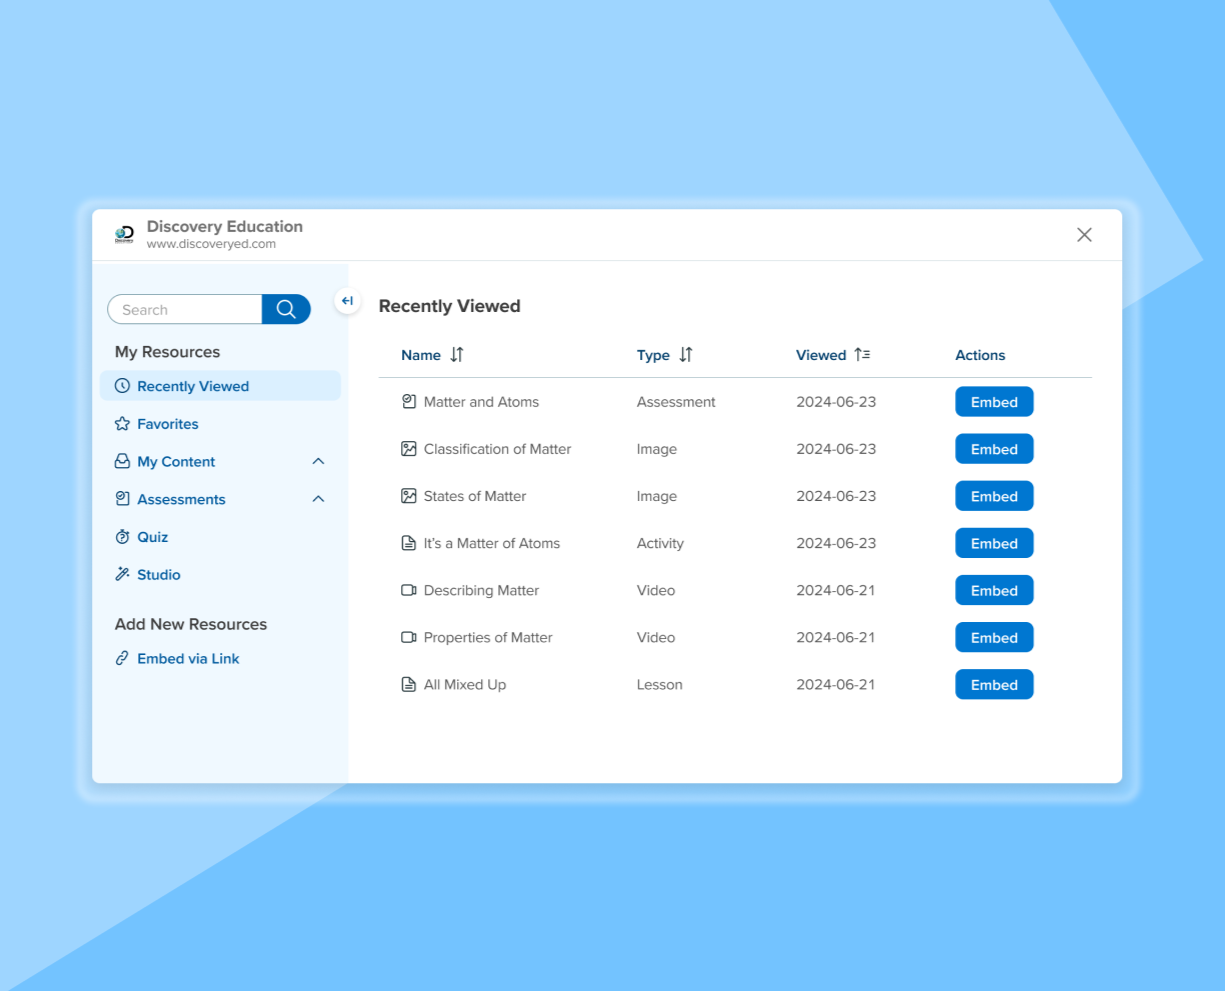1225x991 pixels.
Task: Click the Lesson type cell
Action: (x=660, y=685)
